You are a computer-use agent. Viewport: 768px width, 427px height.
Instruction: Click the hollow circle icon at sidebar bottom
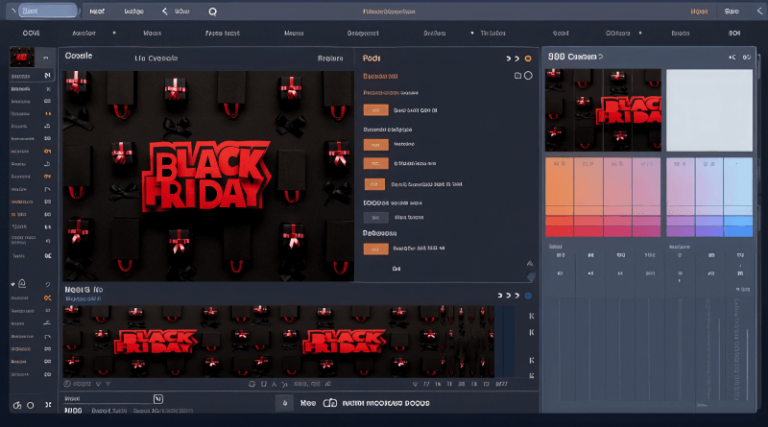pos(30,405)
